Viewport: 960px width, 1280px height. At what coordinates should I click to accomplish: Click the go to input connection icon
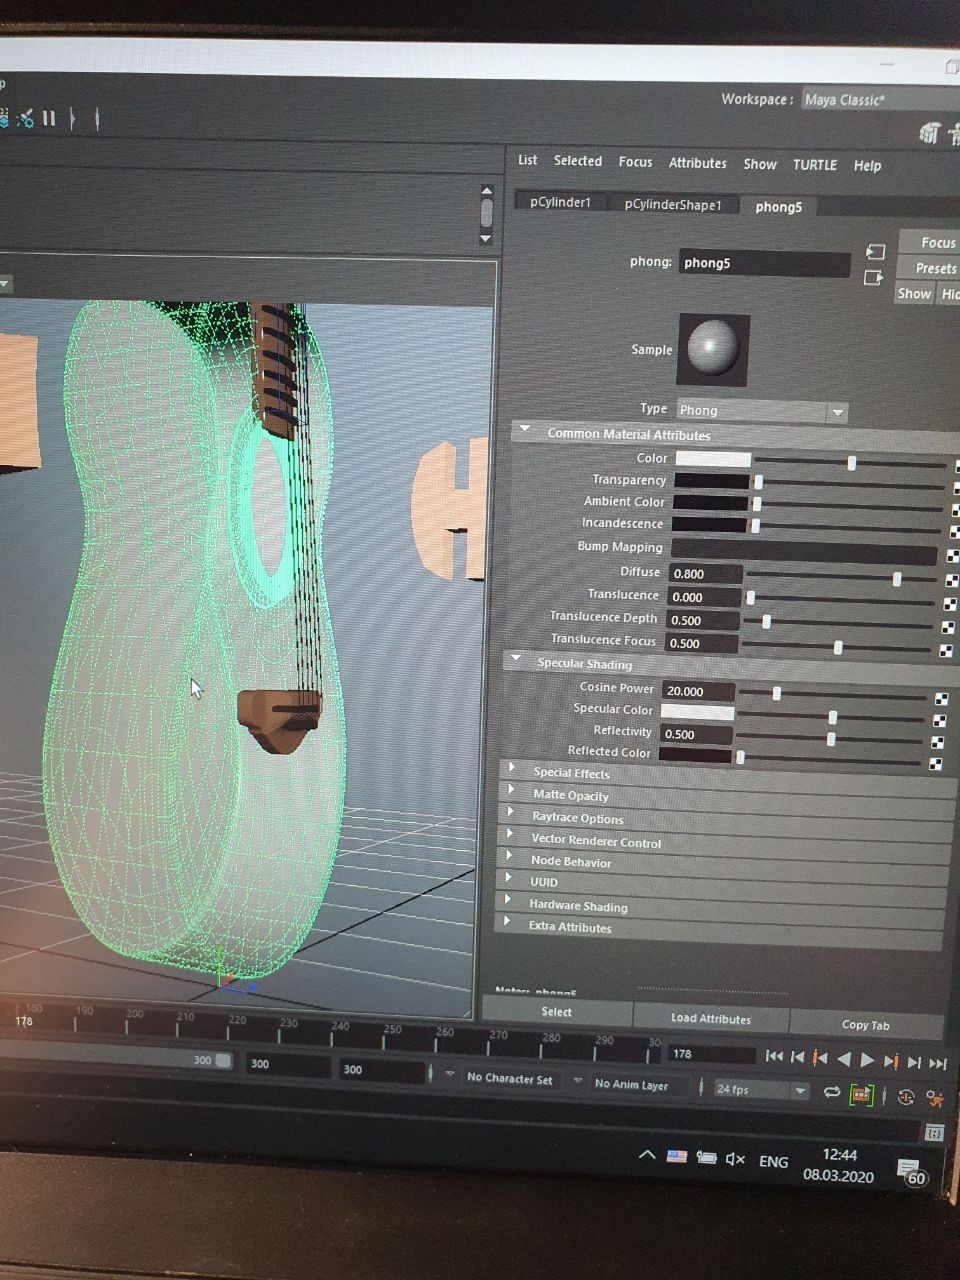pos(875,253)
